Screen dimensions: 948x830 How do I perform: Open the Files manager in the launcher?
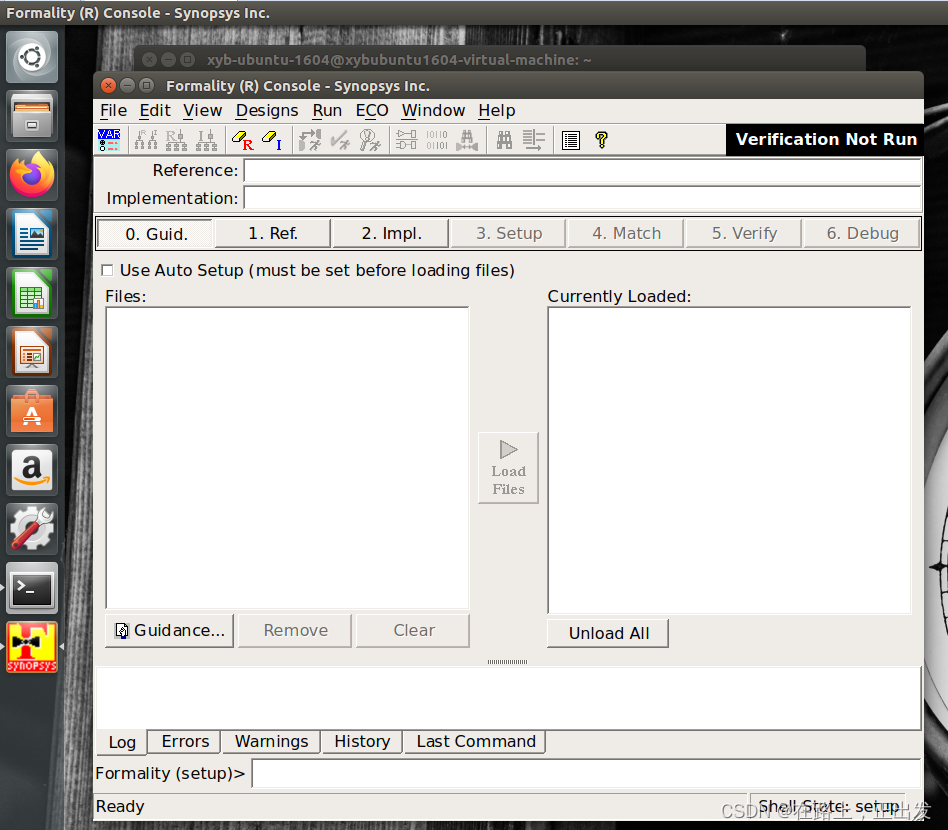coord(32,116)
